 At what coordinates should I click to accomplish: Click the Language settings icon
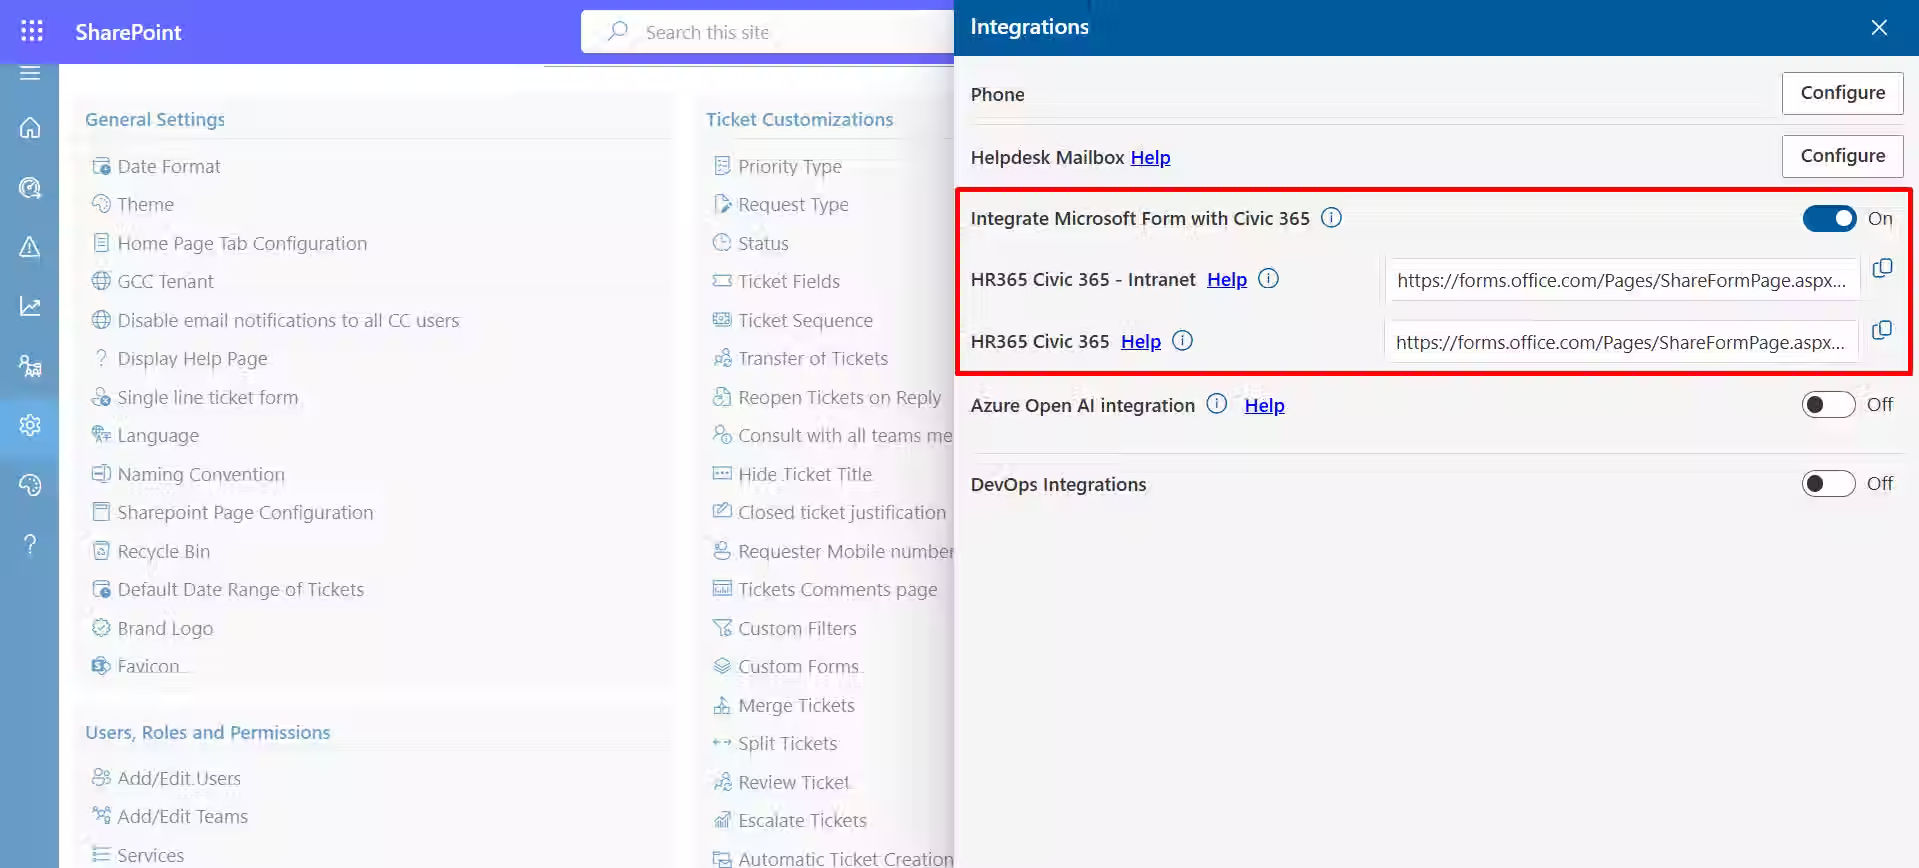pyautogui.click(x=101, y=435)
